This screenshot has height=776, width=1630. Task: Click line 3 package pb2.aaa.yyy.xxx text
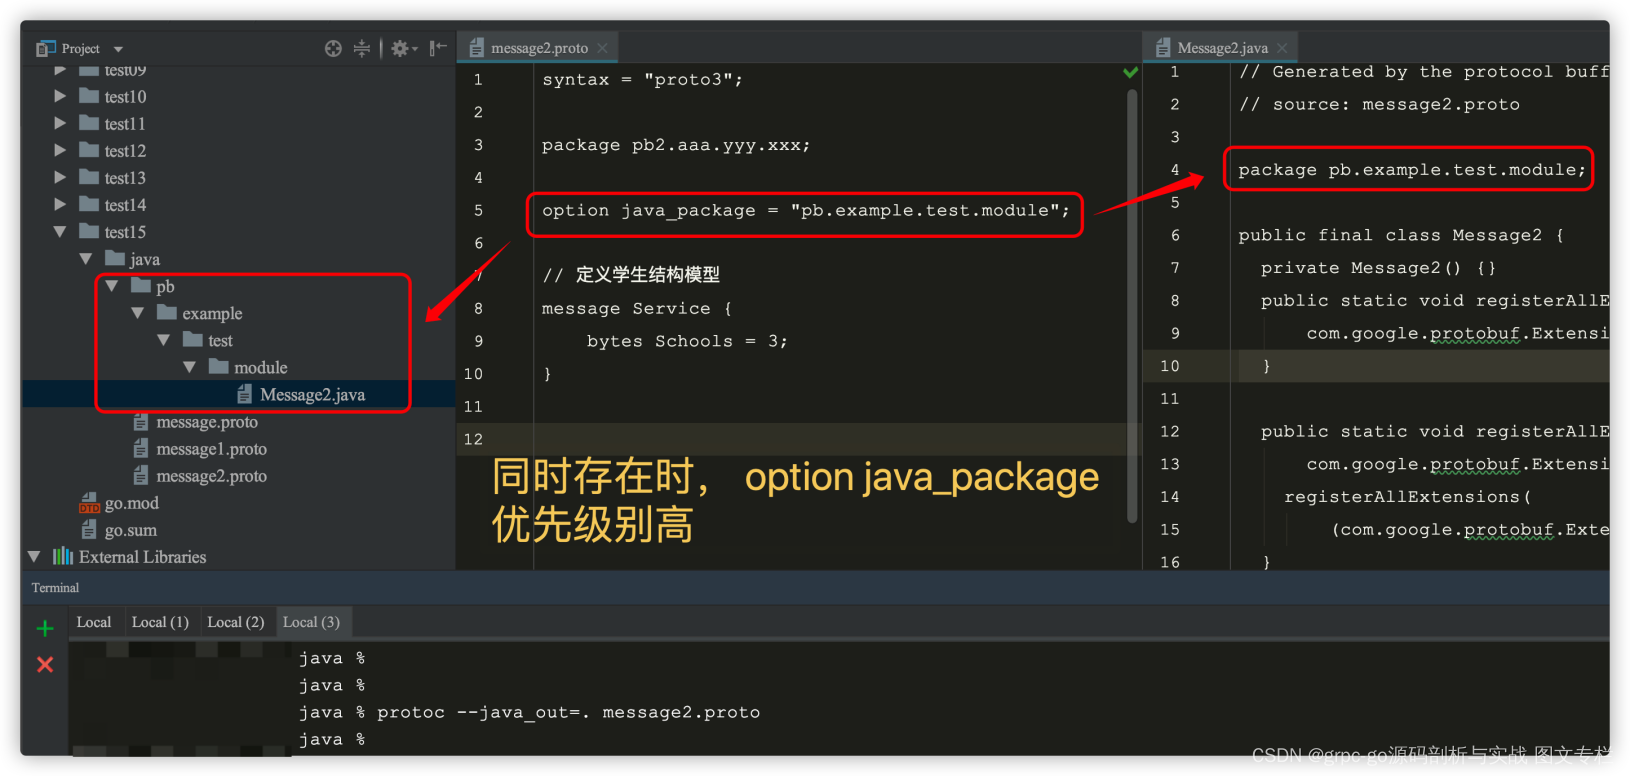pyautogui.click(x=676, y=145)
